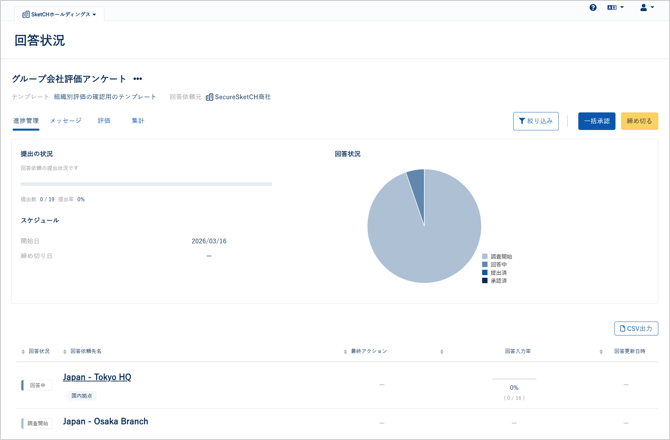
Task: Open the 絞り込み filter options
Action: pos(536,121)
